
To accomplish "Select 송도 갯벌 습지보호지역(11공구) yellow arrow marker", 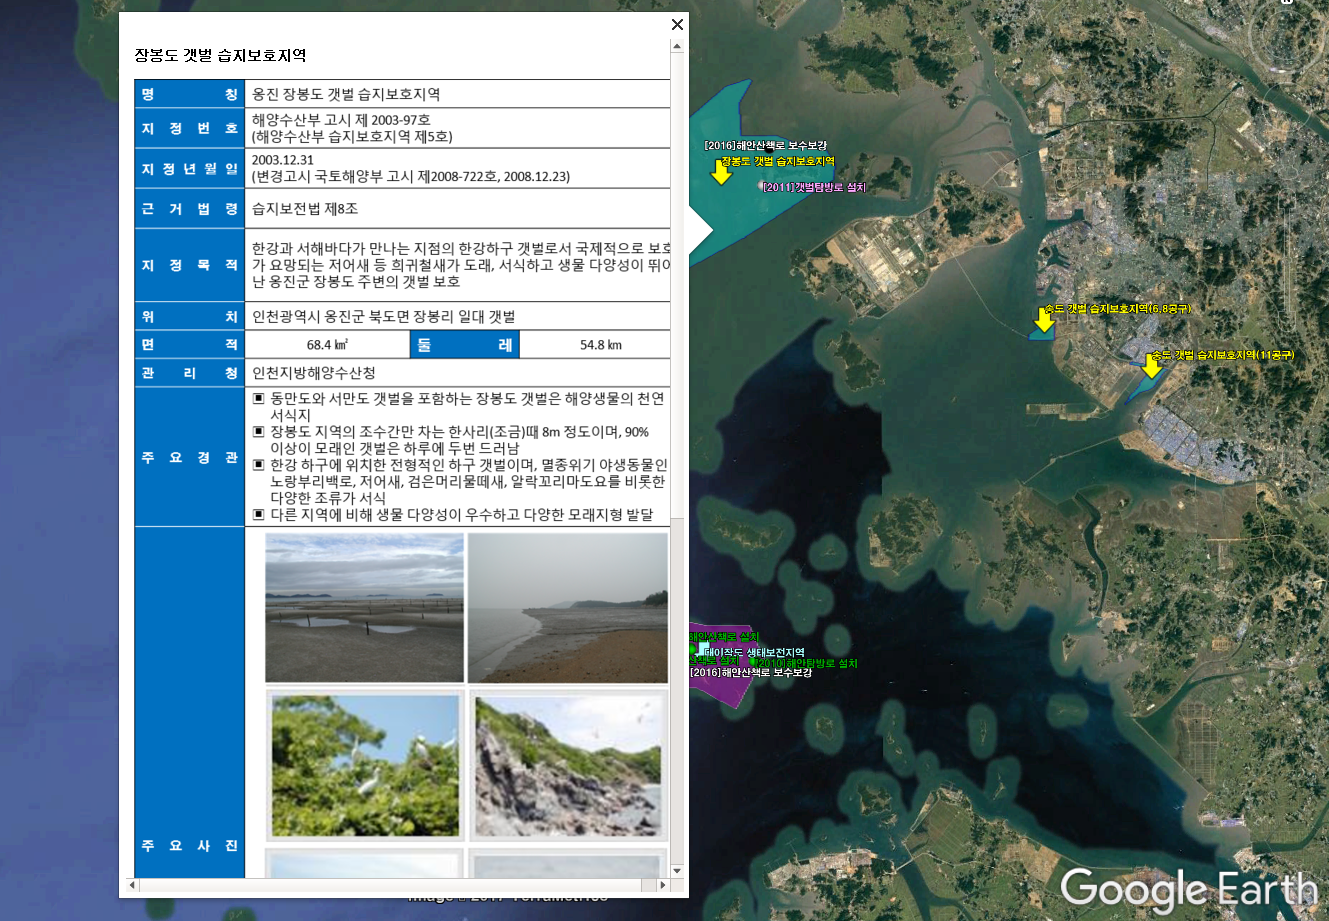I will point(1152,367).
